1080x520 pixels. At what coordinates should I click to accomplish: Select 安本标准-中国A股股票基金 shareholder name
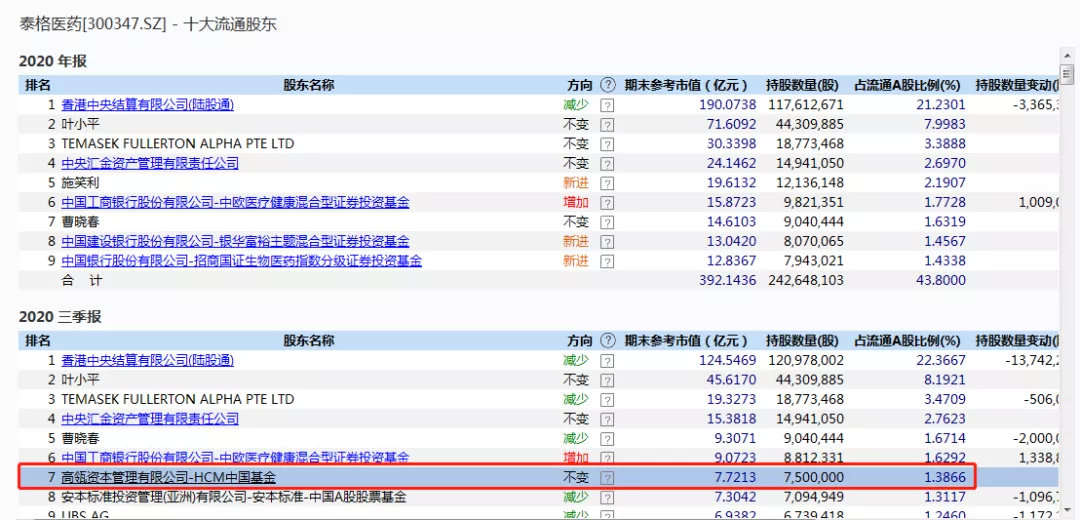(233, 497)
